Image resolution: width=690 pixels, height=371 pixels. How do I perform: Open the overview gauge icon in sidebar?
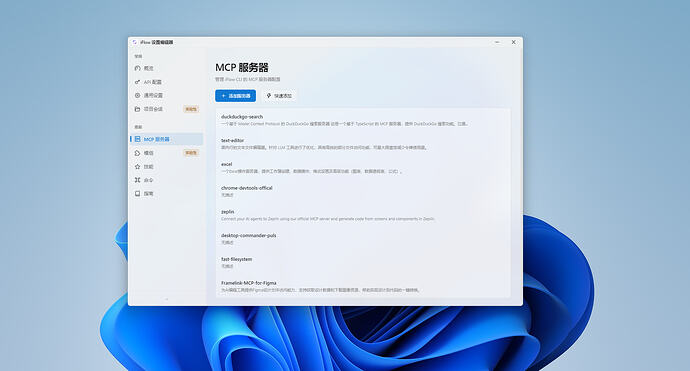137,68
